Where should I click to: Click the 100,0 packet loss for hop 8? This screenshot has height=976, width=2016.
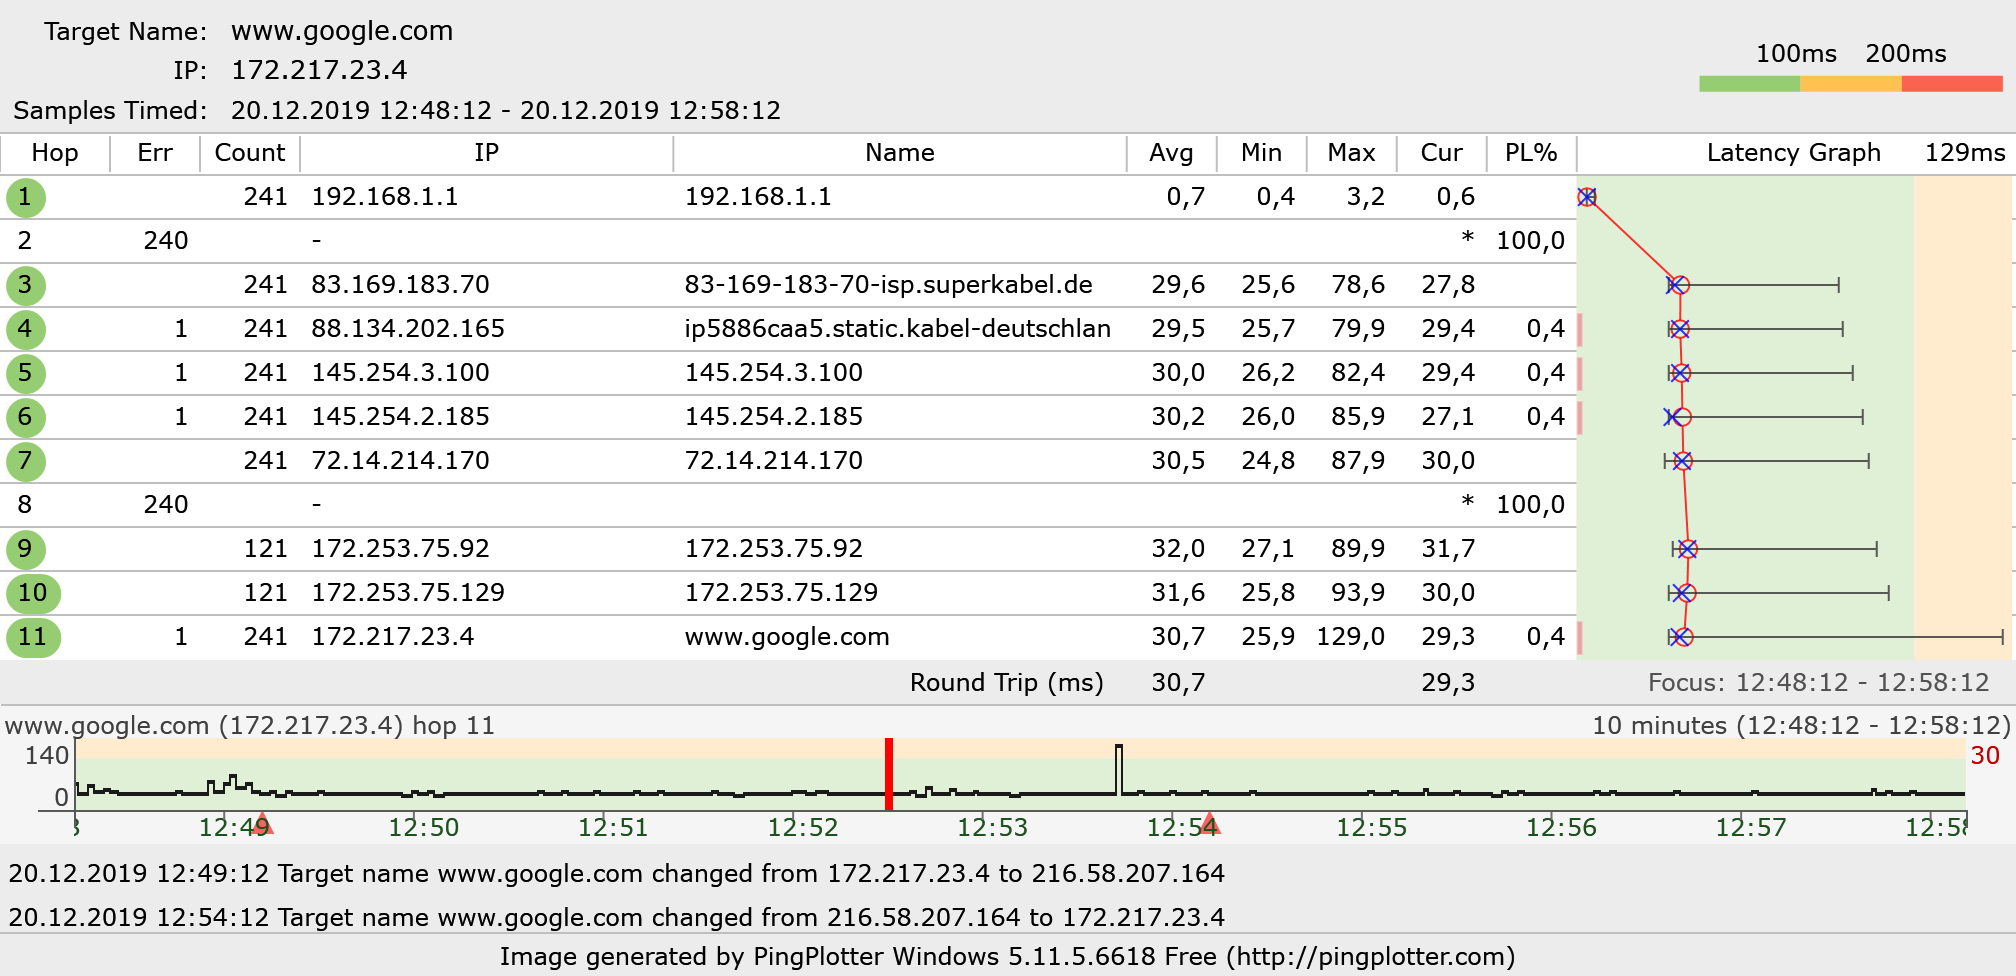[x=1530, y=505]
